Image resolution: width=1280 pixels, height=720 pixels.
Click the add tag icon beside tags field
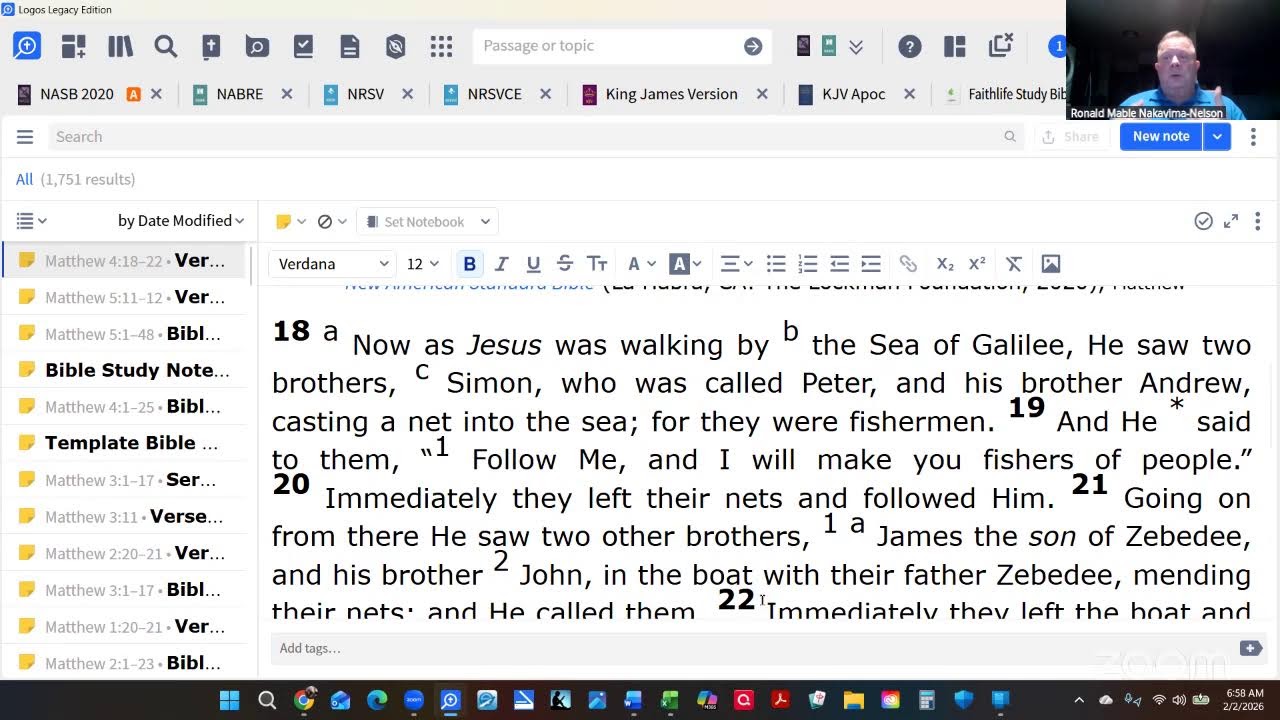1250,648
